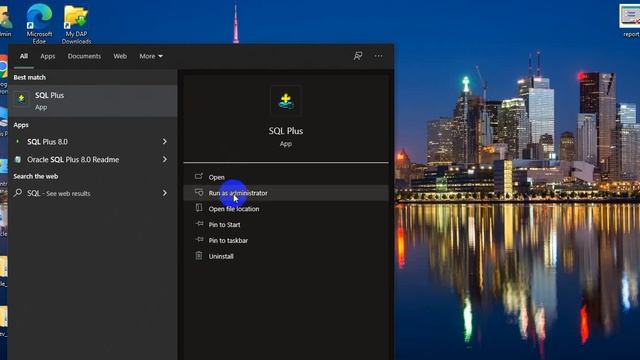Click the Pin to Start pin icon

pyautogui.click(x=199, y=224)
